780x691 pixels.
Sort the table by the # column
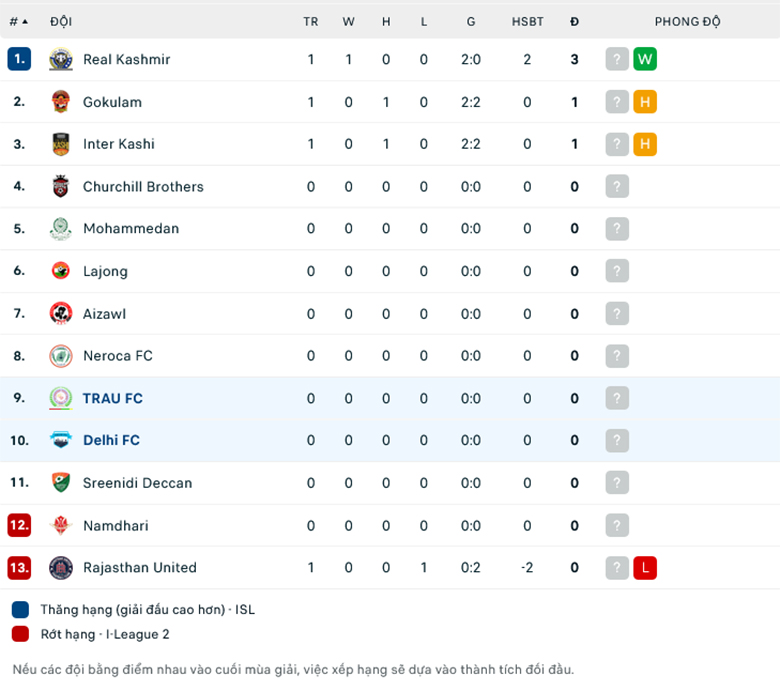tap(18, 21)
